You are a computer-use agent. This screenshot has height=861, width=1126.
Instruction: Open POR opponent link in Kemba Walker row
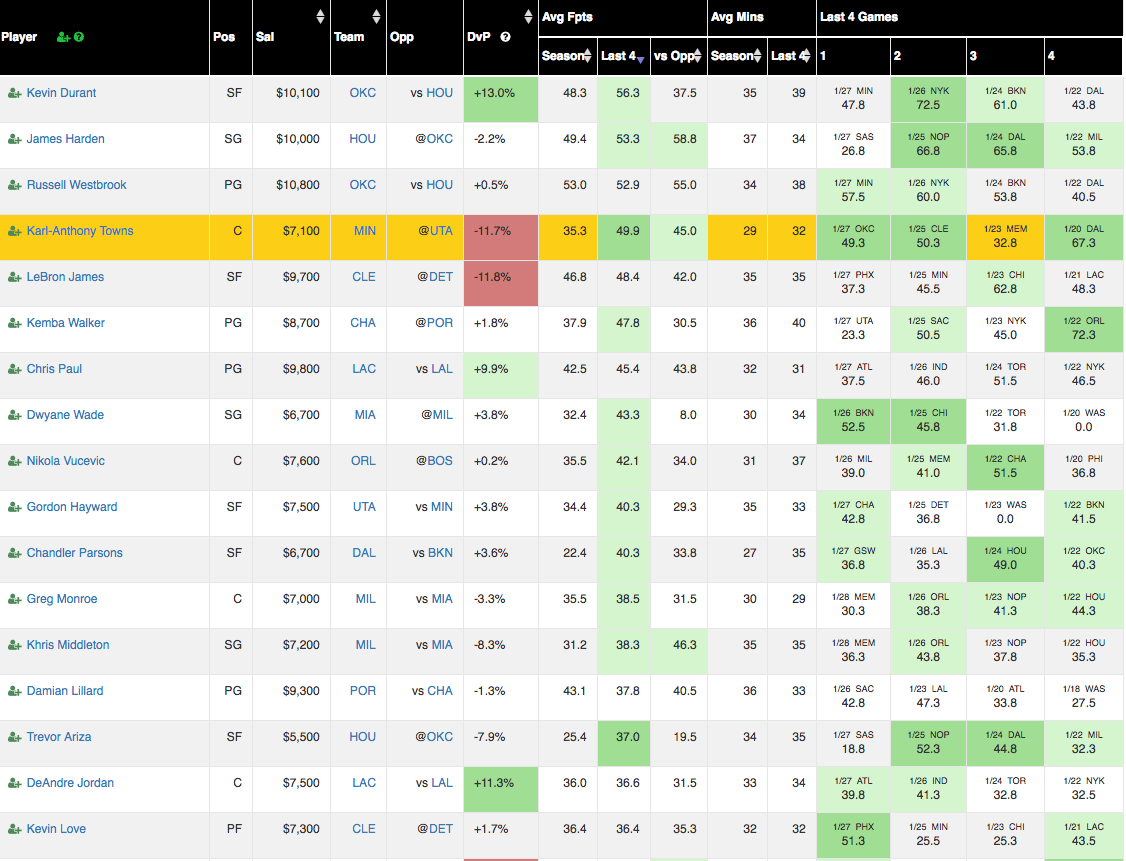pos(440,323)
